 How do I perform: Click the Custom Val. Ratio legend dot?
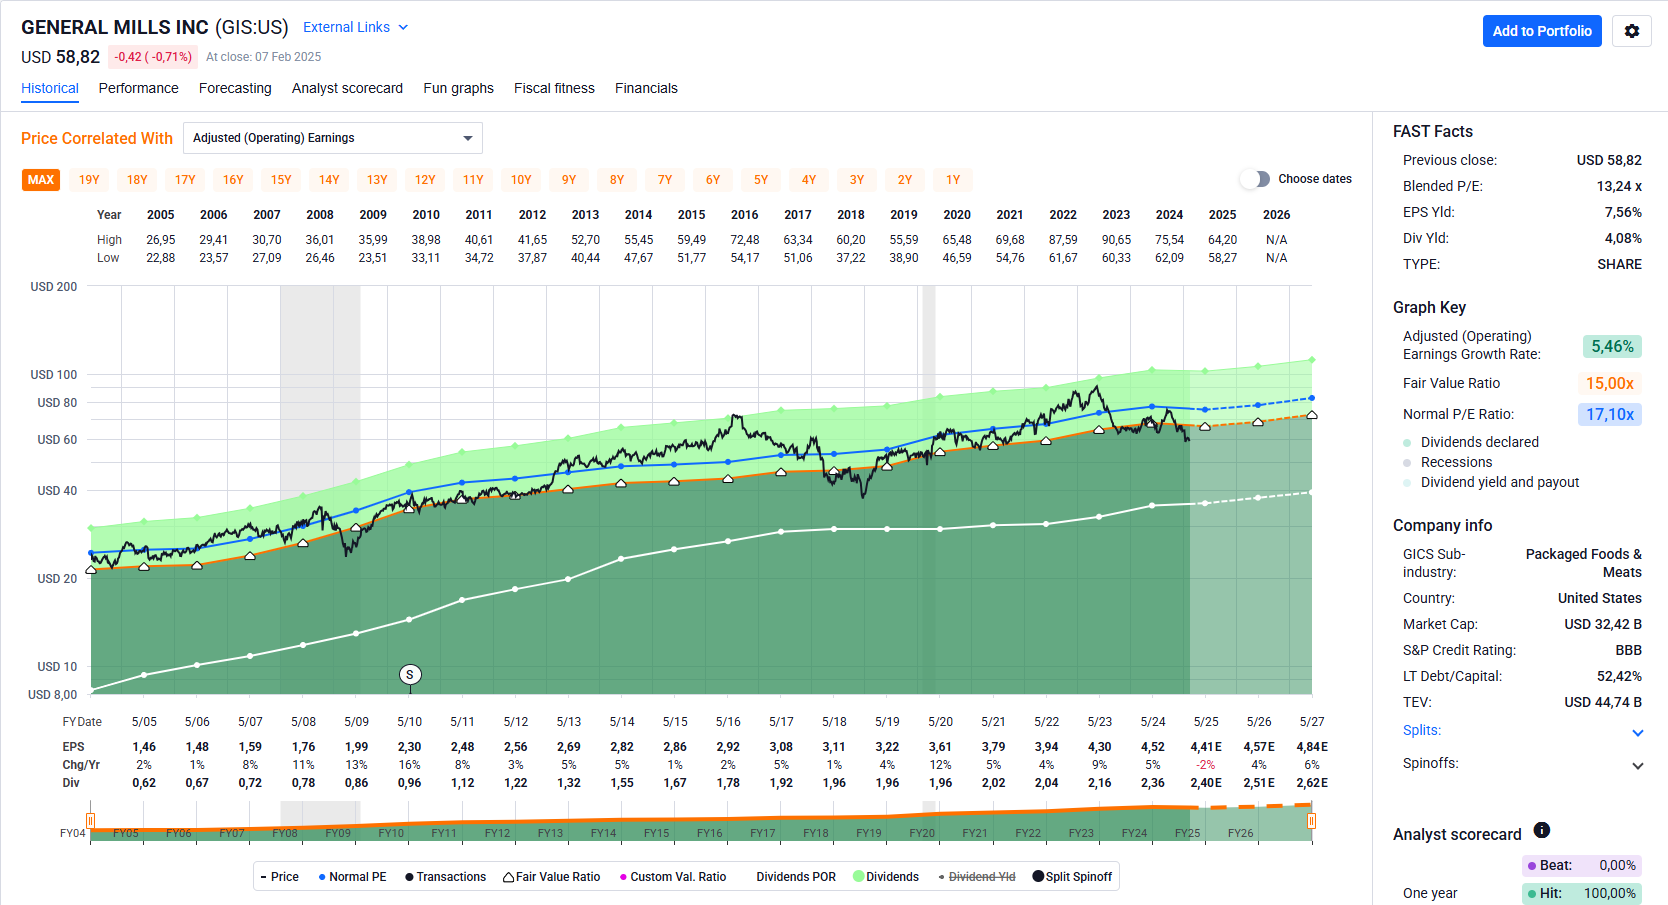623,877
